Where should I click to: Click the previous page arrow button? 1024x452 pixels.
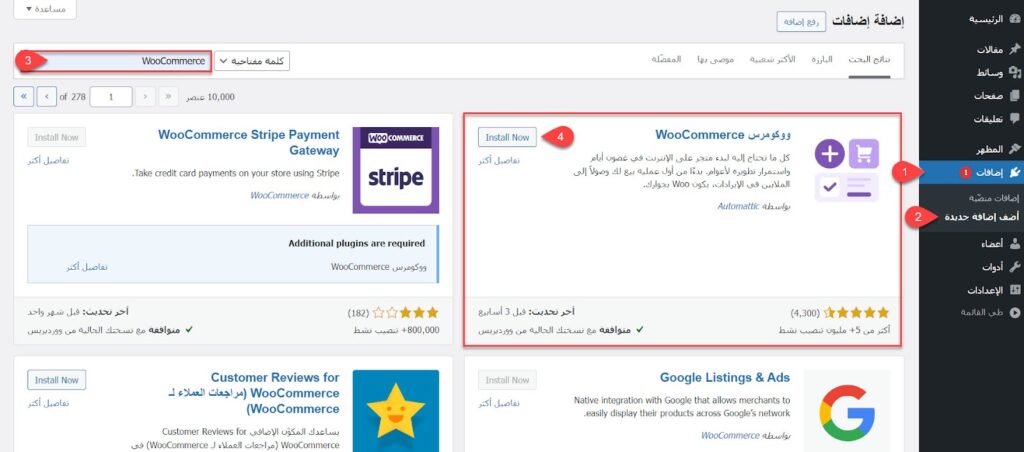pos(146,97)
